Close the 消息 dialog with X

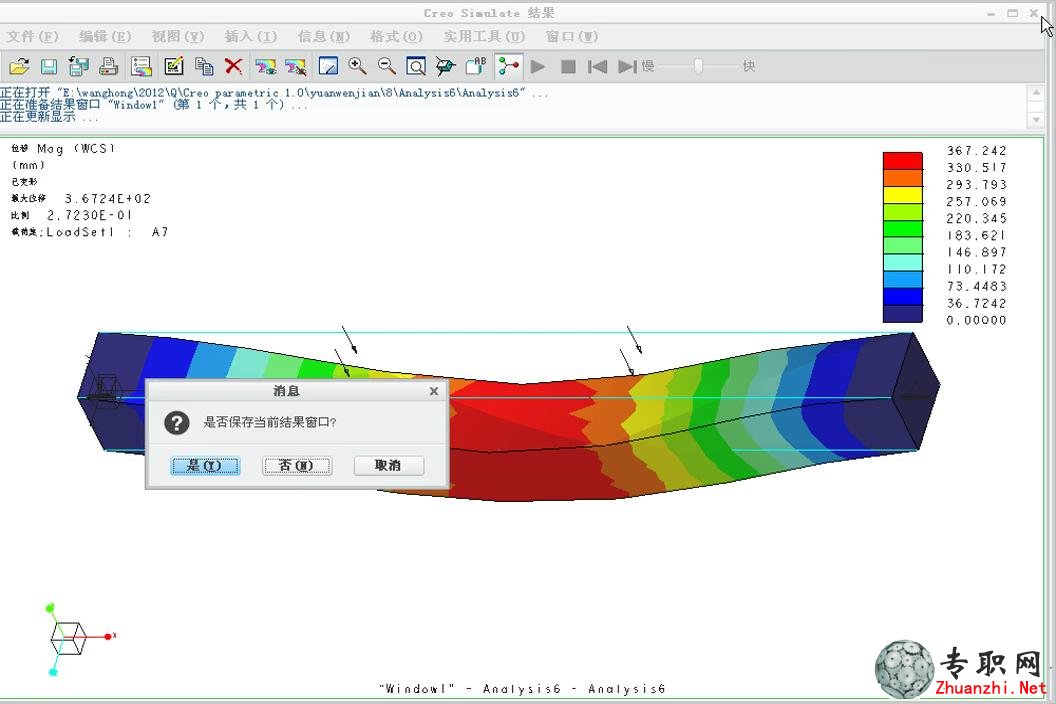point(434,391)
